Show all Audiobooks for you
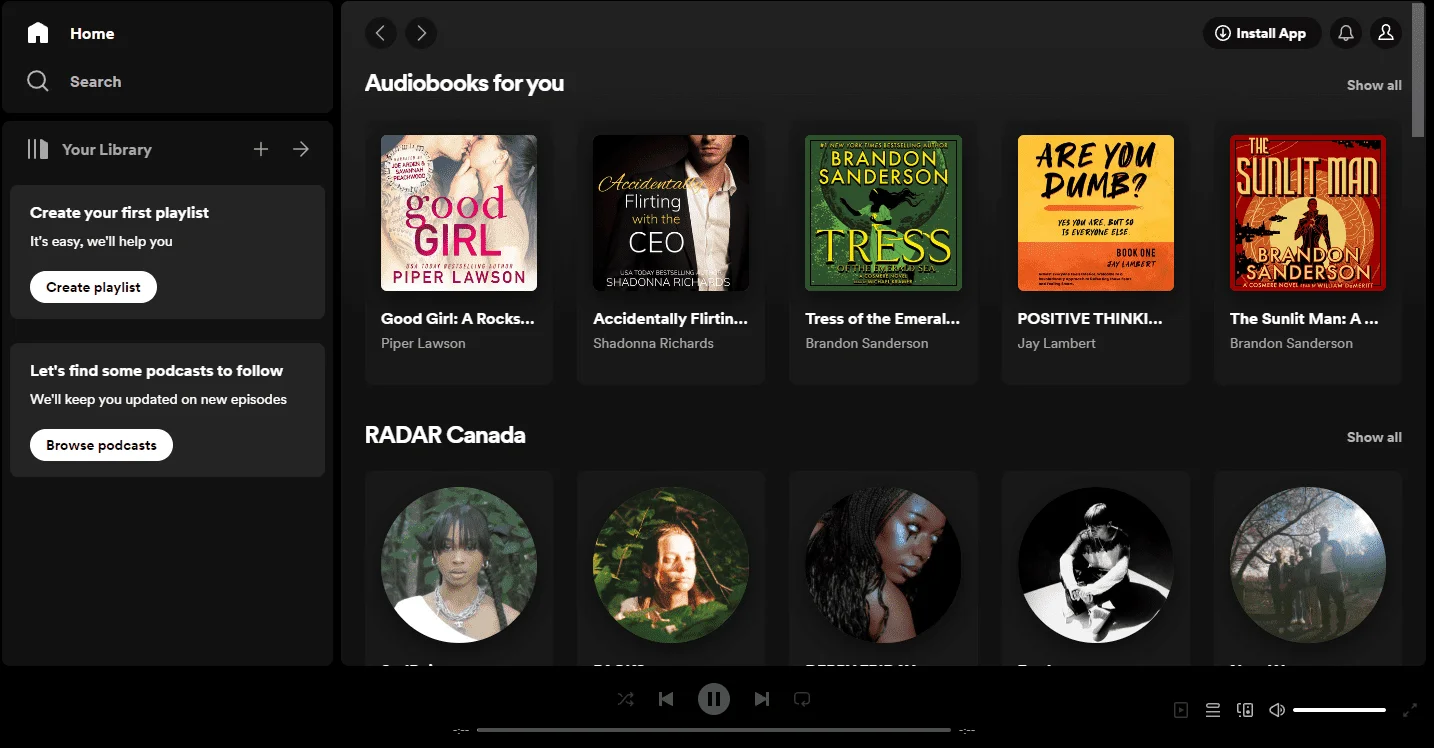 point(1374,85)
